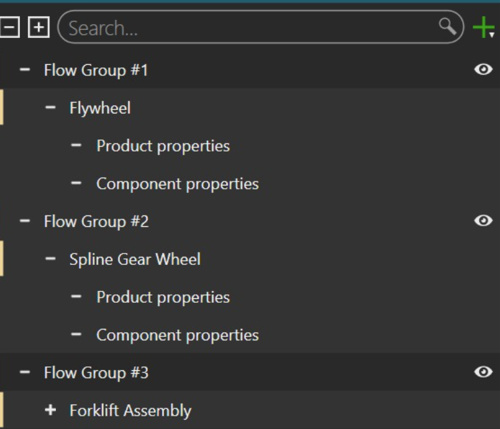Screen dimensions: 500x429
Task: Select Component properties under Flywheel
Action: (177, 184)
